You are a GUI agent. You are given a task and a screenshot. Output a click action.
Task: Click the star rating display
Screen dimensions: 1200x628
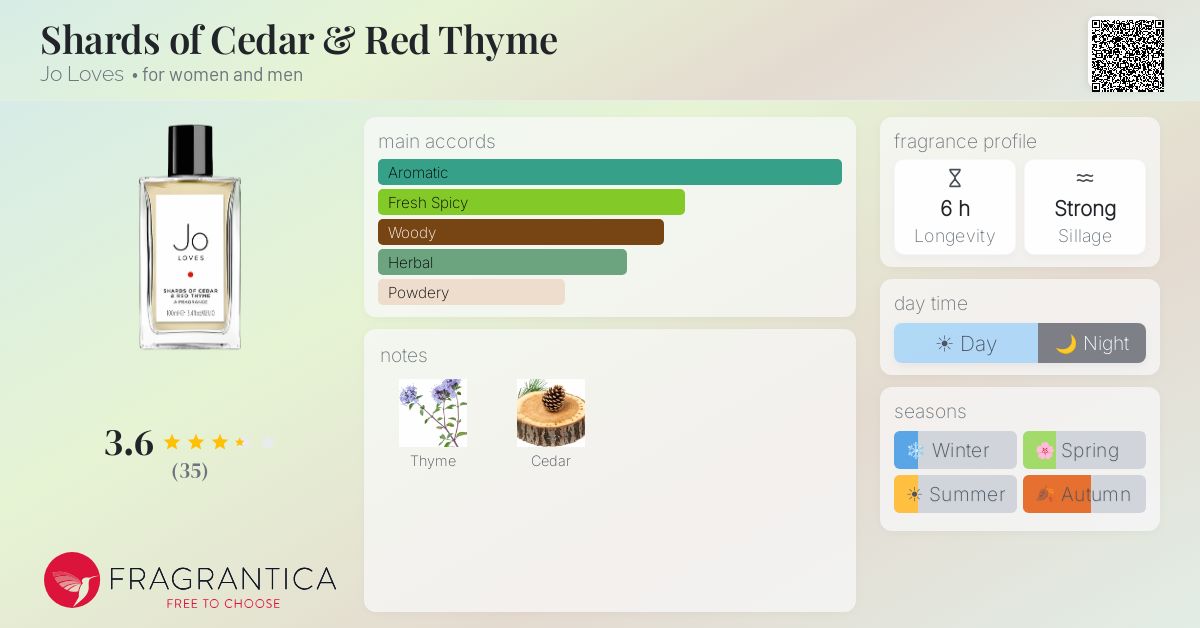click(218, 442)
